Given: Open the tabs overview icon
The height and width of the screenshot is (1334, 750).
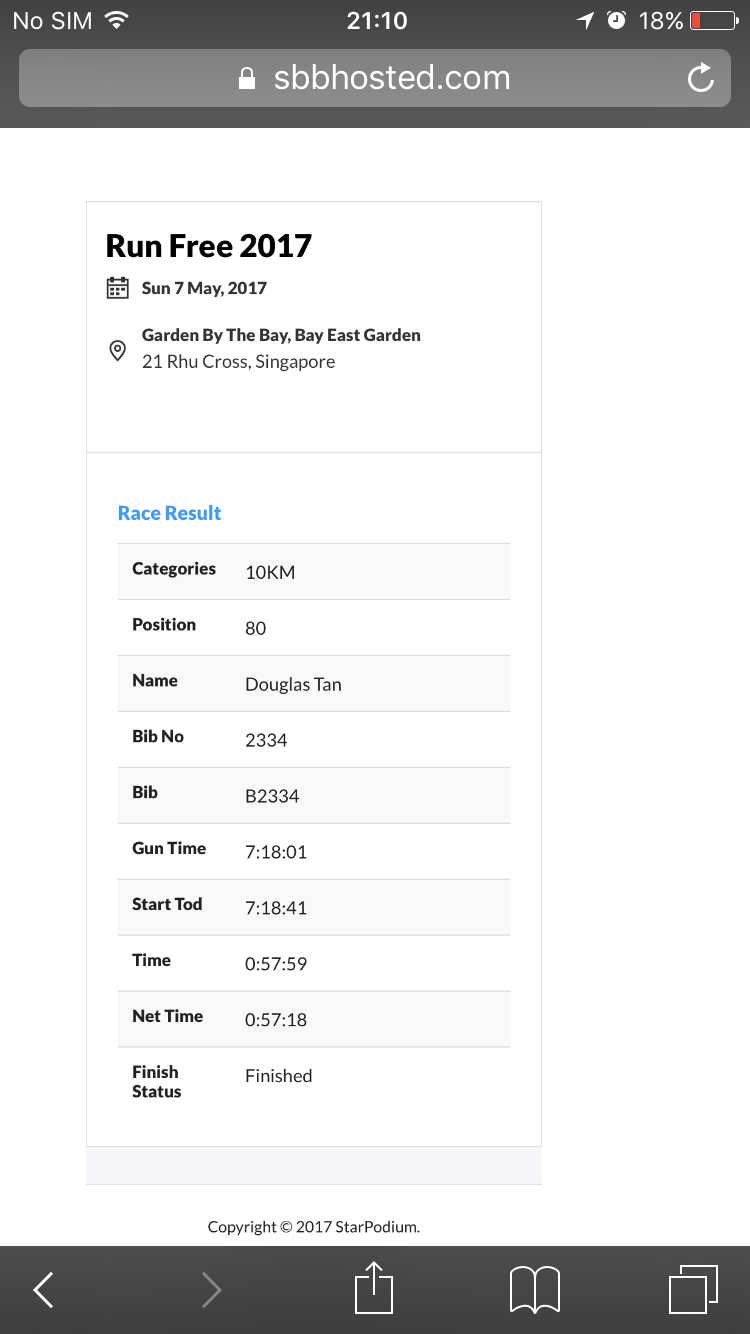Looking at the screenshot, I should coord(693,1289).
